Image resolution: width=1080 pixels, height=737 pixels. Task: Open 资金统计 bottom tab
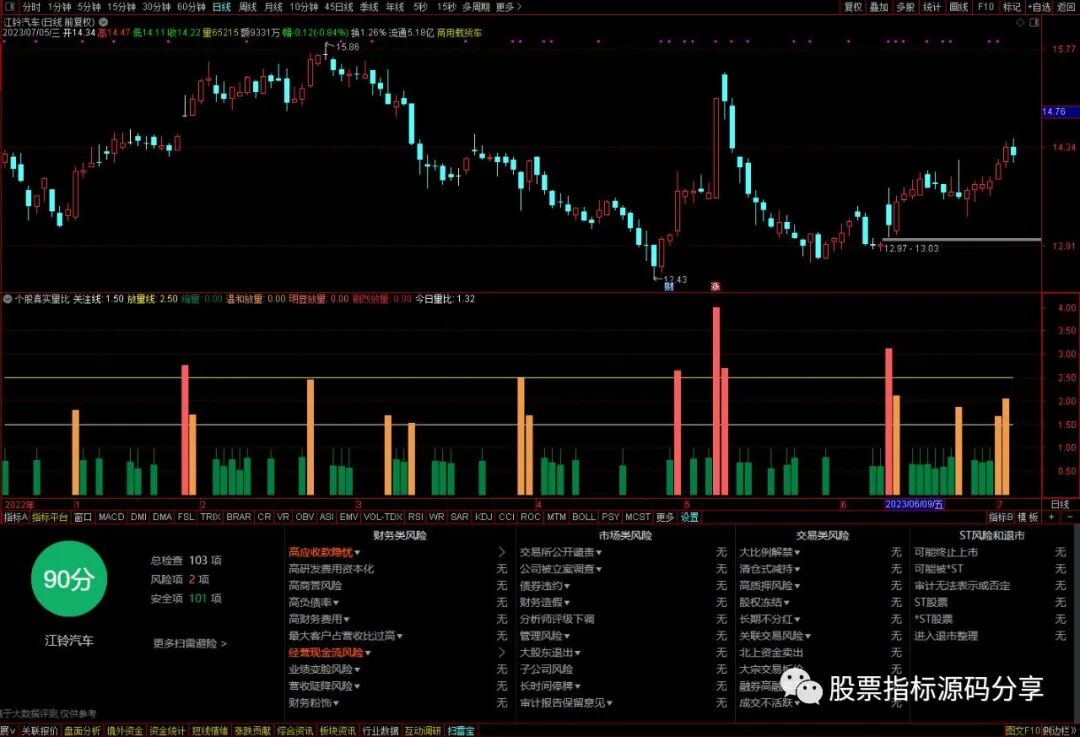click(167, 731)
